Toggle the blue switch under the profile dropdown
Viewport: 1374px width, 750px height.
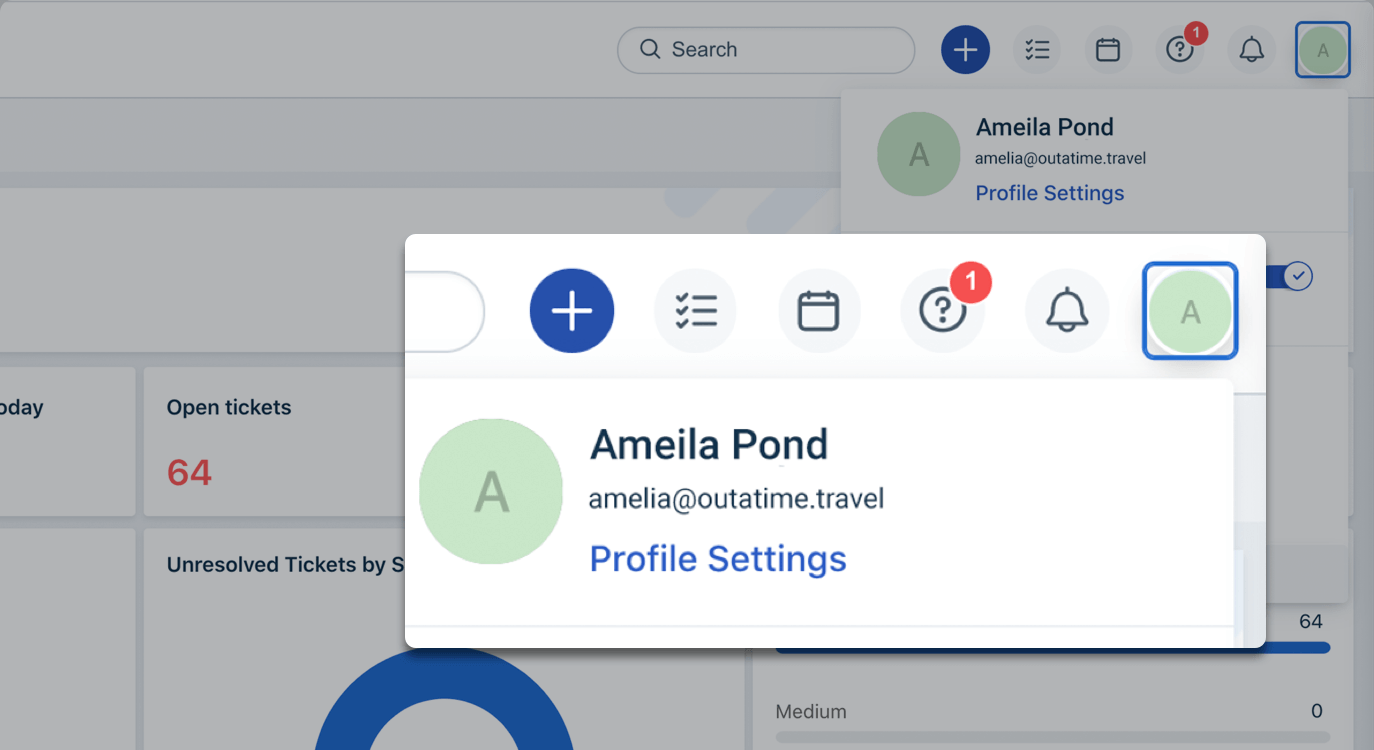[1290, 276]
